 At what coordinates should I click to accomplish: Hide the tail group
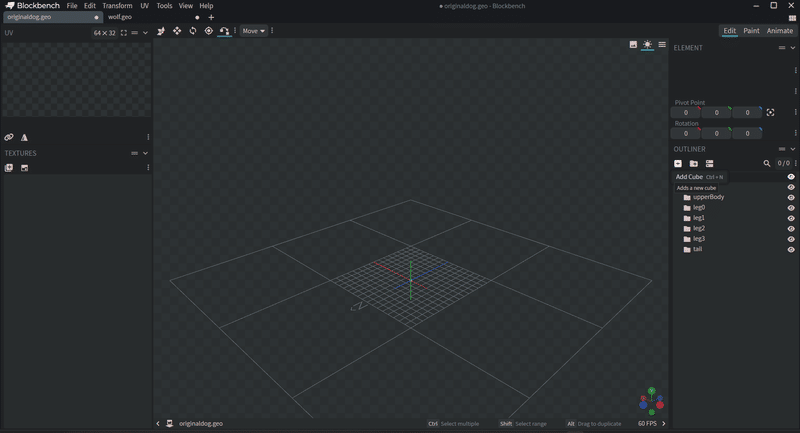[x=791, y=249]
